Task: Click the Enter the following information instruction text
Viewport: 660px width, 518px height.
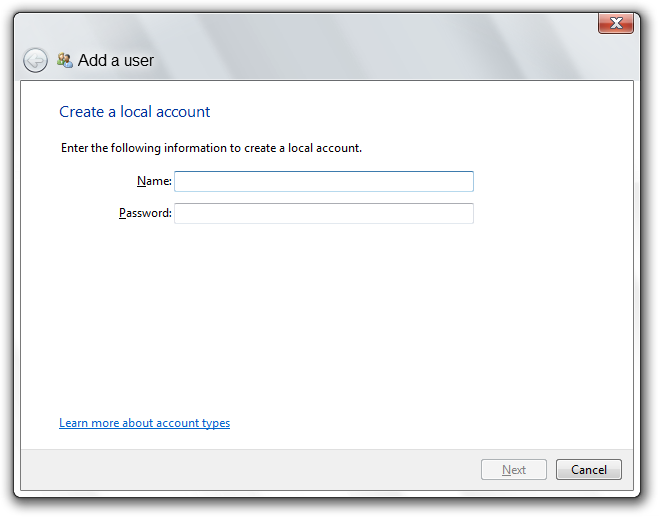Action: (x=211, y=148)
